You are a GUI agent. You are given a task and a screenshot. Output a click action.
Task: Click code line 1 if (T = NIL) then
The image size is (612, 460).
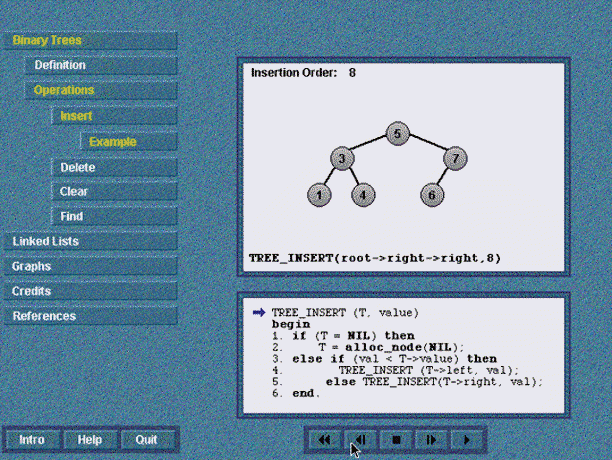click(343, 336)
